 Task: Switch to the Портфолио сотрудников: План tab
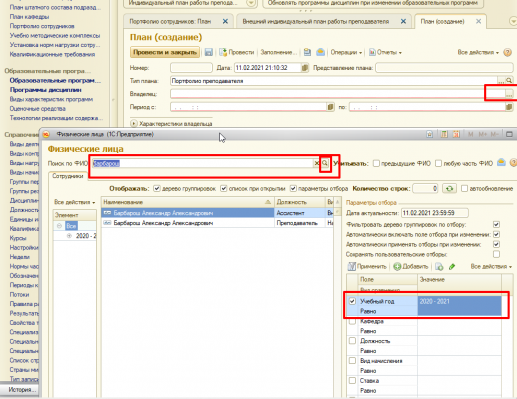pyautogui.click(x=170, y=21)
